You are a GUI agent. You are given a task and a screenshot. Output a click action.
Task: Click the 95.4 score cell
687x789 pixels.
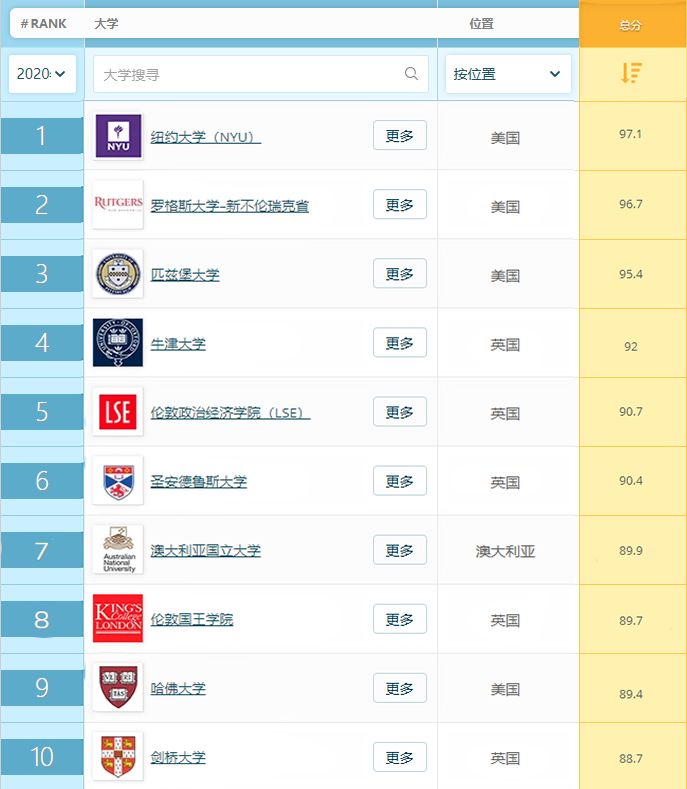631,274
